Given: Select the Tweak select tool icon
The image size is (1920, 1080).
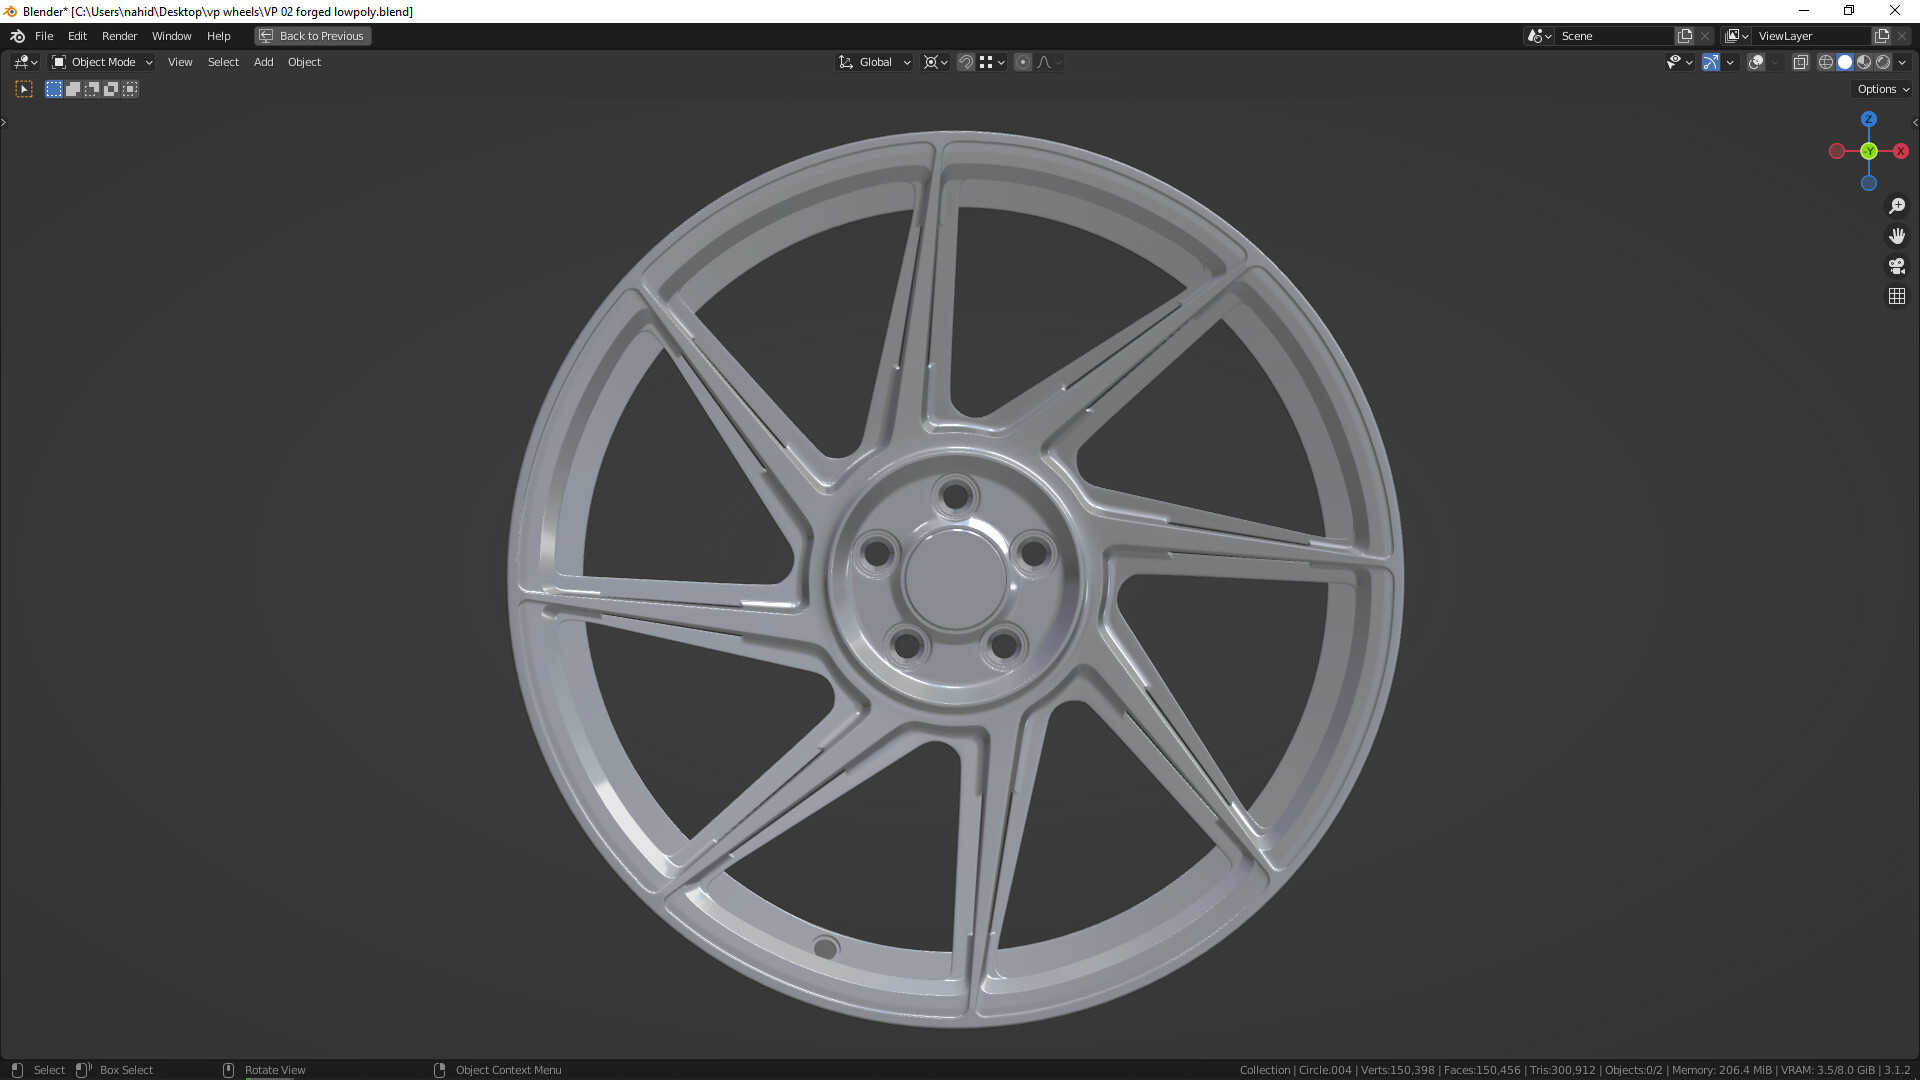Looking at the screenshot, I should pyautogui.click(x=24, y=89).
